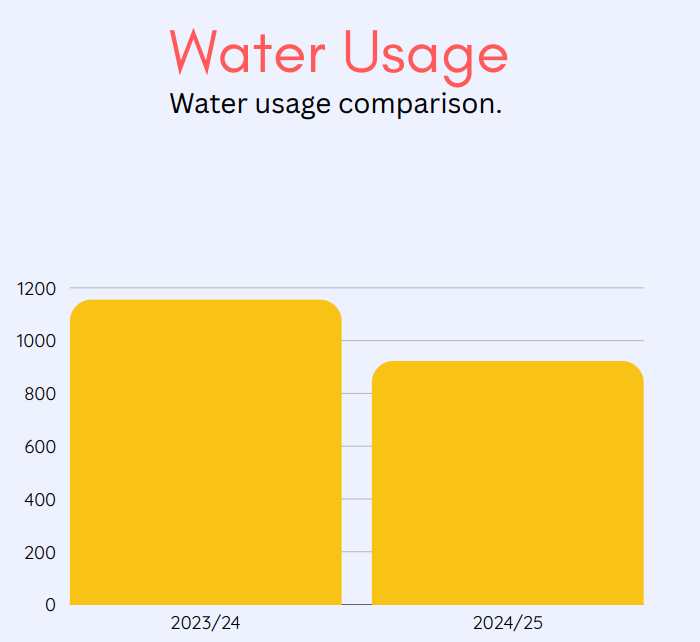Click the 400 gridline segment between the bars

point(356,499)
